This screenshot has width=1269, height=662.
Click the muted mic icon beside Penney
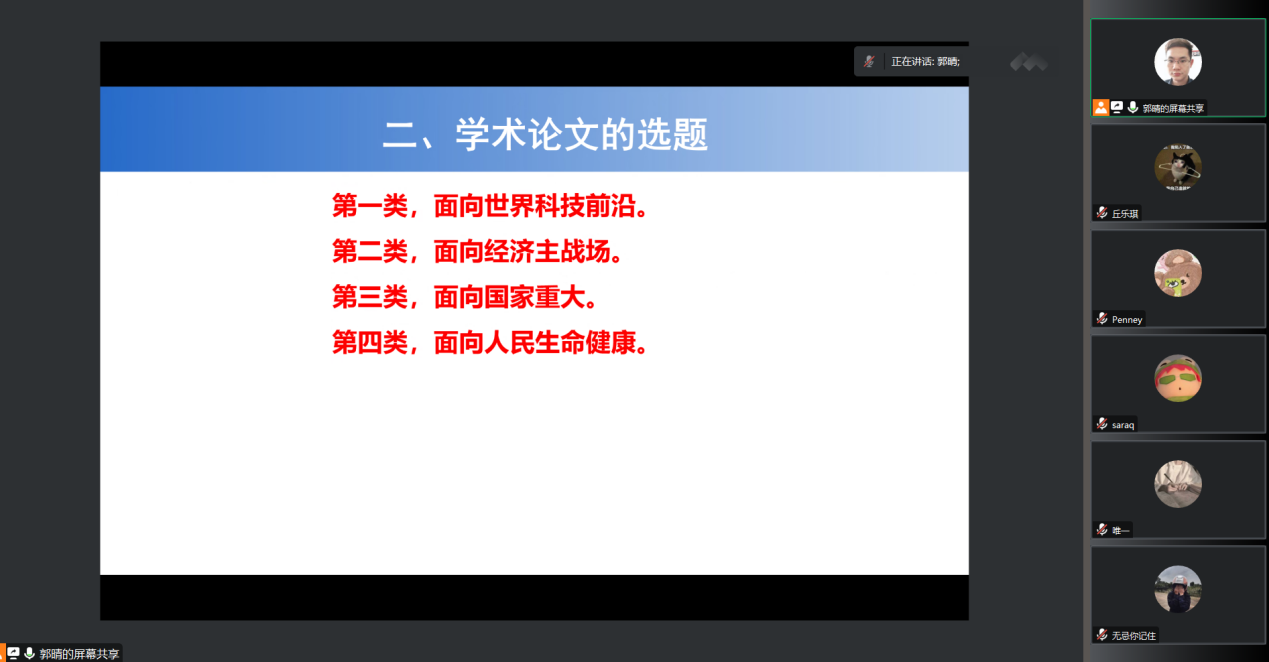point(1101,319)
